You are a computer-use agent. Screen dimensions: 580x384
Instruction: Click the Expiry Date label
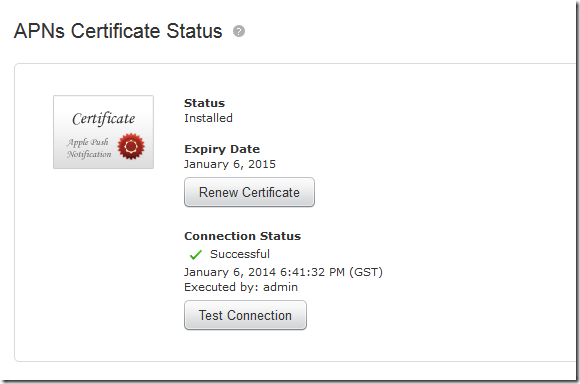click(222, 149)
